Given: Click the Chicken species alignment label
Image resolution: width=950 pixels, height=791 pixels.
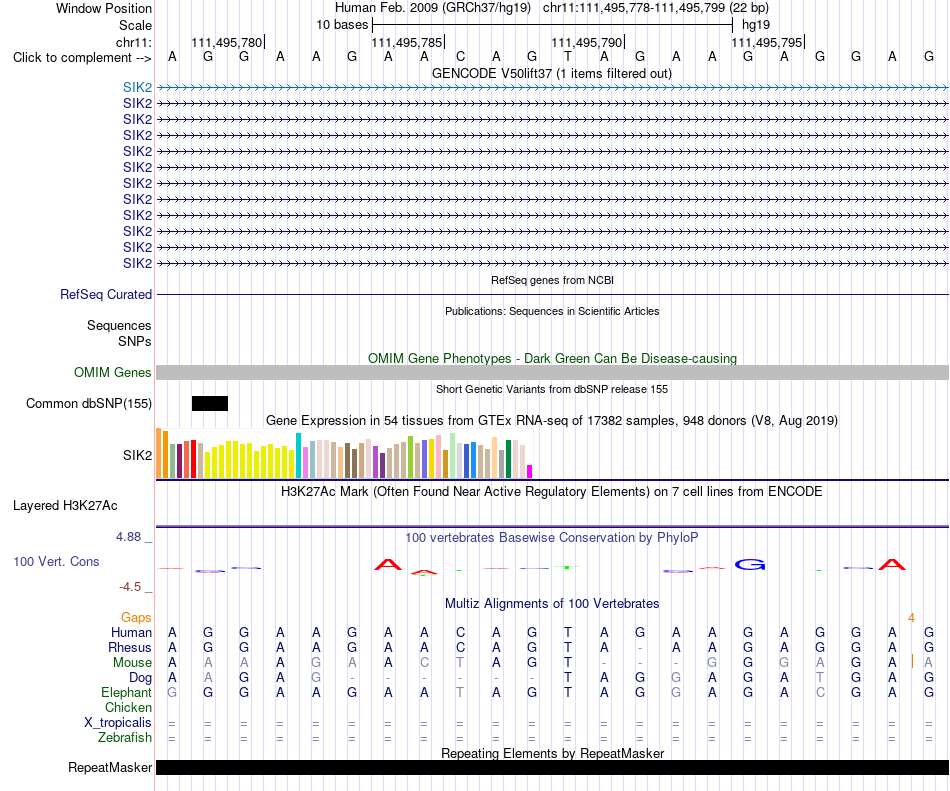Looking at the screenshot, I should click(128, 707).
